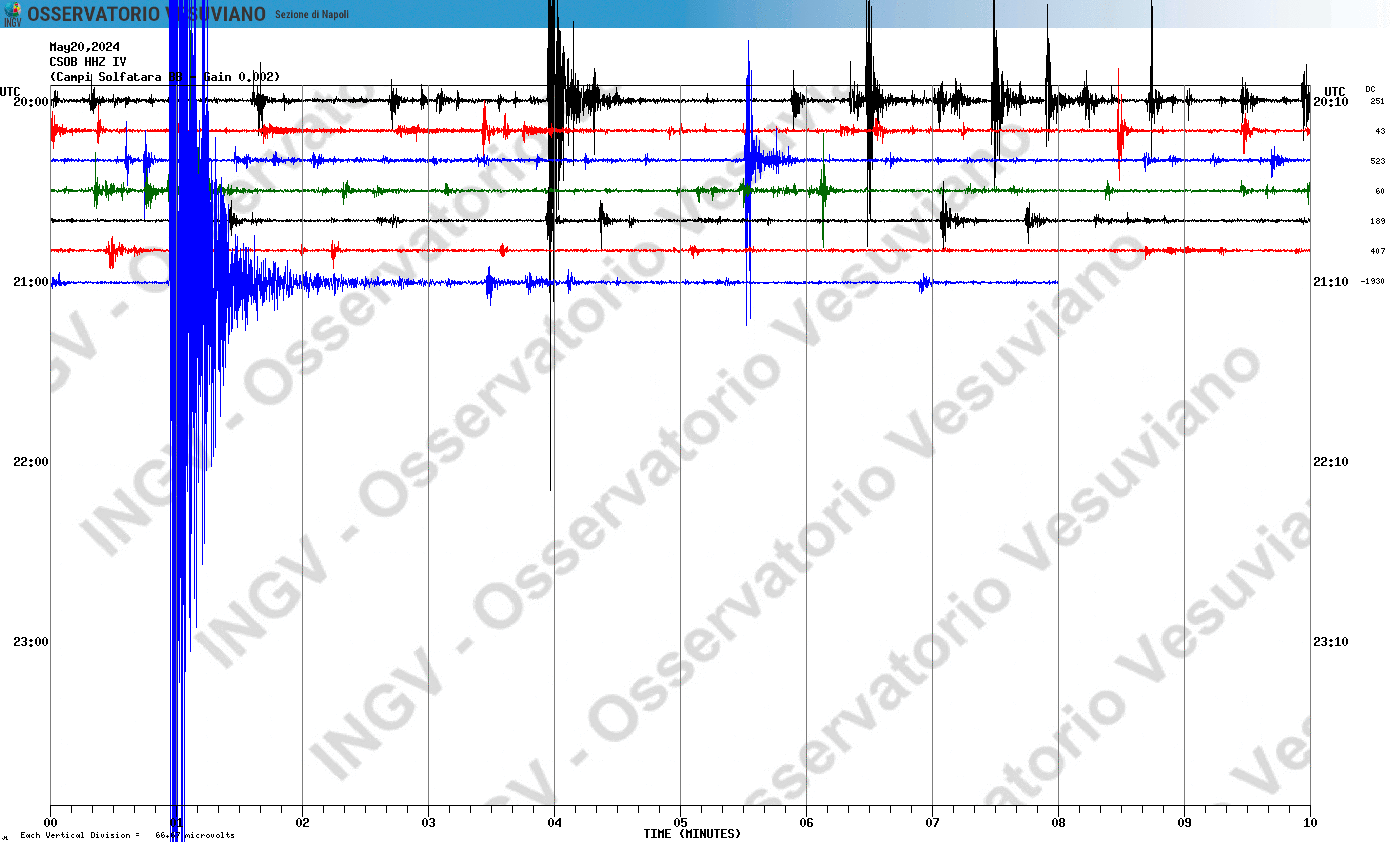Screen dimensions: 1390x849
Task: Click the 09 minute axis label
Action: (x=1184, y=823)
